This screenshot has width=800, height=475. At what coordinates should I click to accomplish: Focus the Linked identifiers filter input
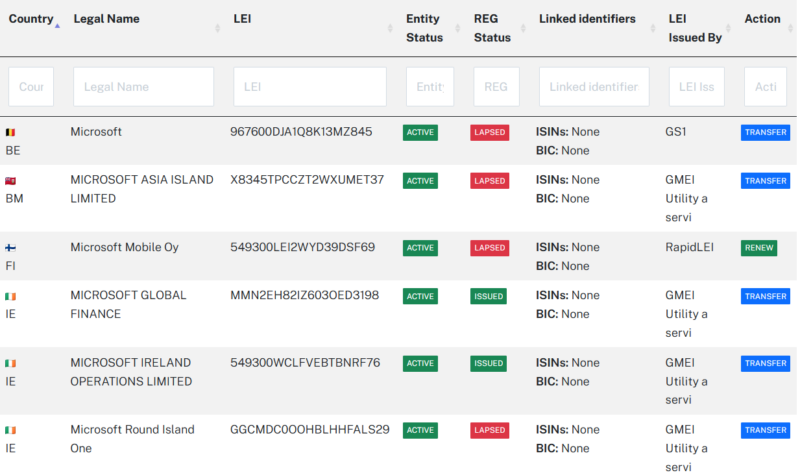(594, 87)
